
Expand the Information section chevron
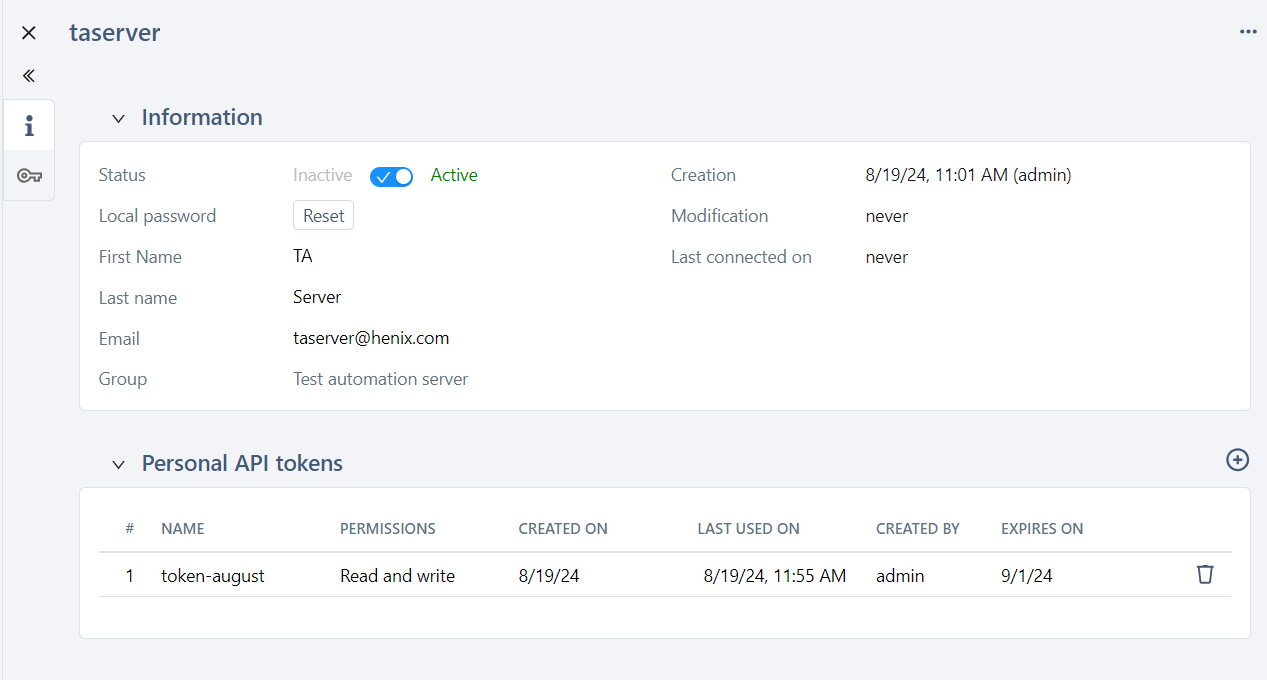point(117,118)
